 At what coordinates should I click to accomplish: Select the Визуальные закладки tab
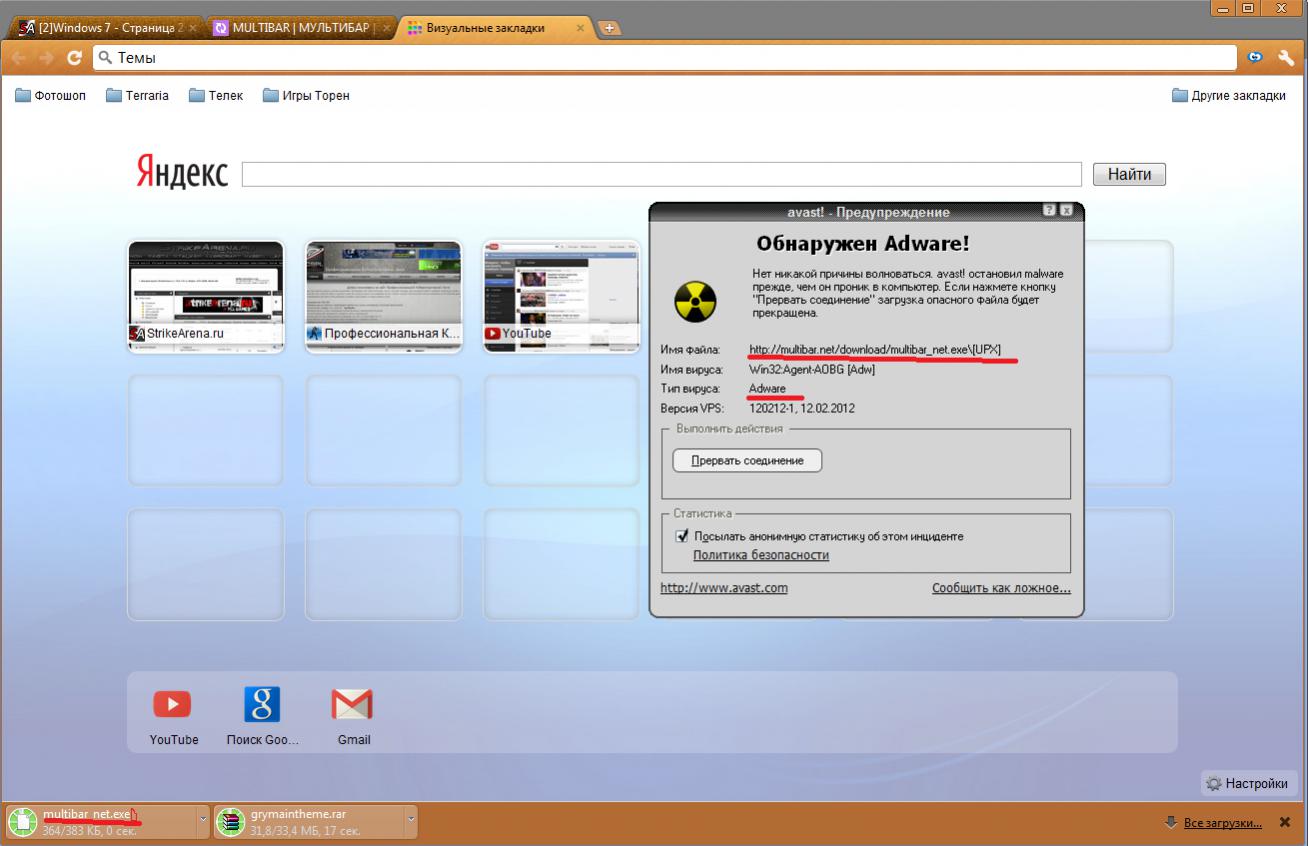point(495,28)
